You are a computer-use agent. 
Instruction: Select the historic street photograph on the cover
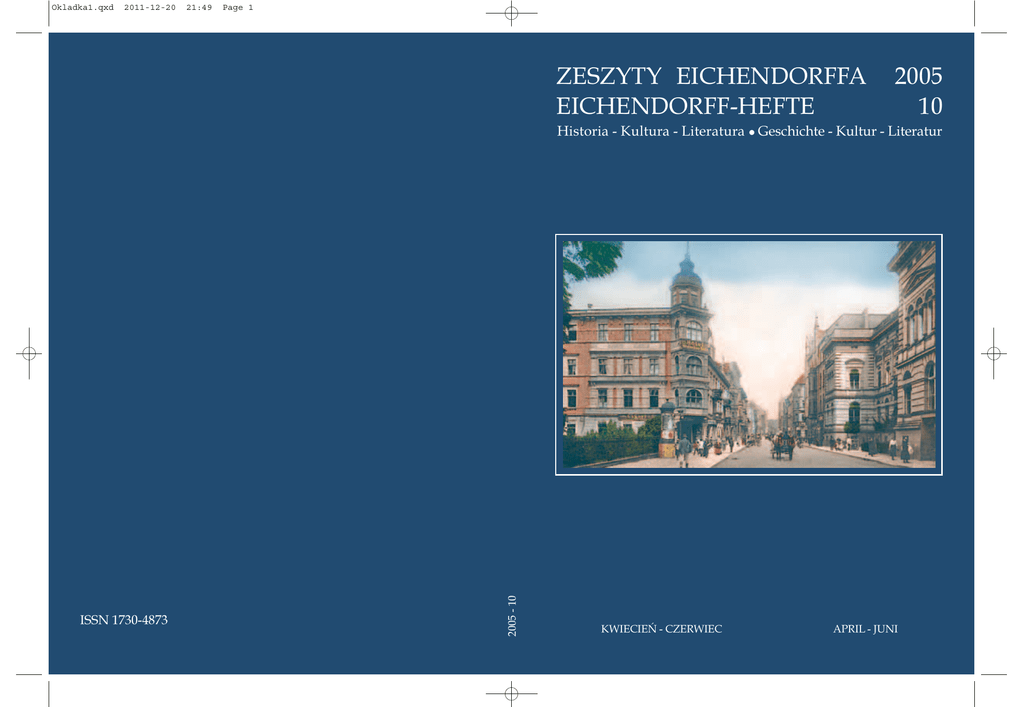pos(748,354)
